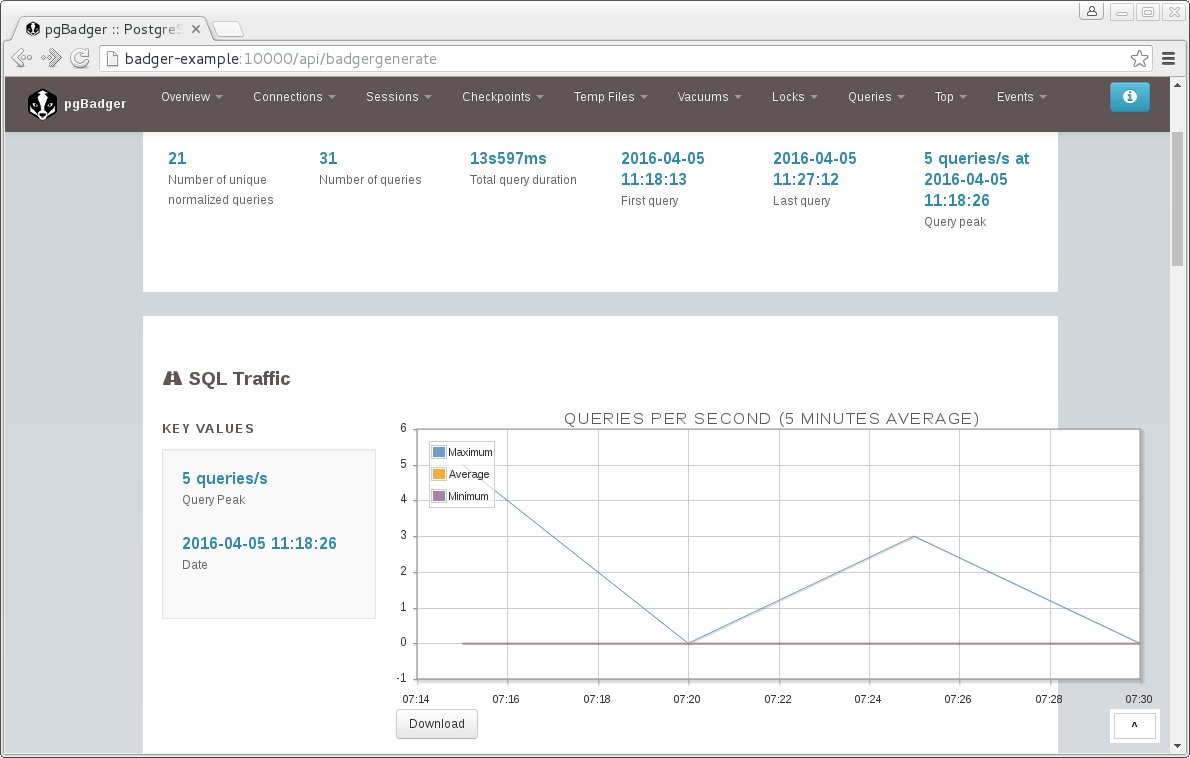Click the blue info button in navbar

coord(1129,97)
